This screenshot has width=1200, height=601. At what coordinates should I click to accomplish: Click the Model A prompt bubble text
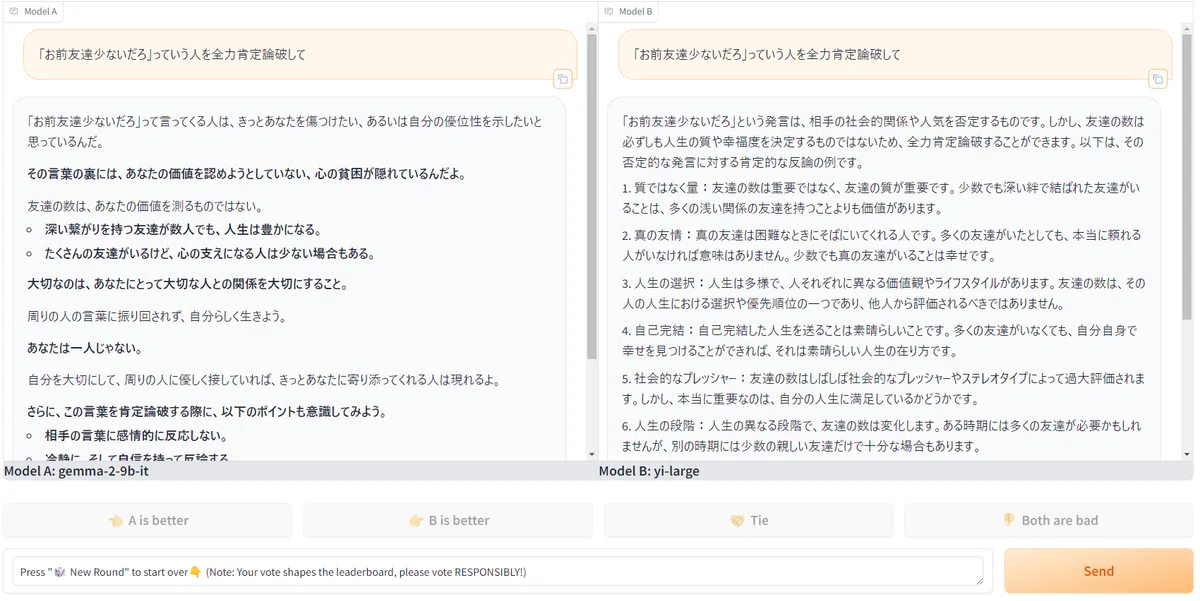tap(171, 54)
